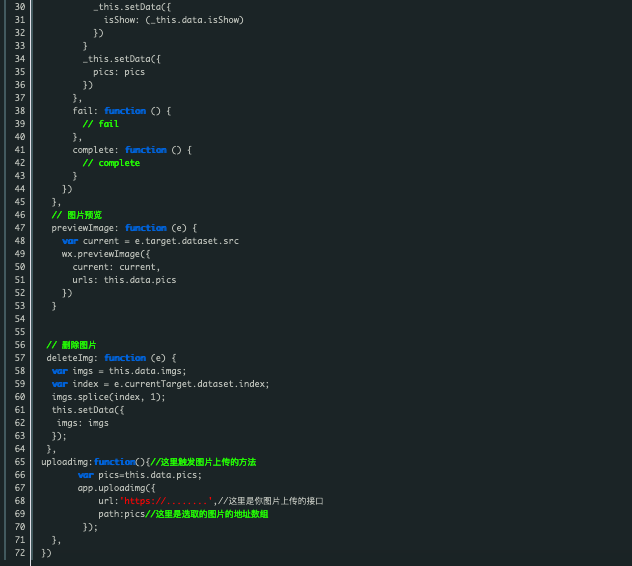Click 'isShow: (_this.data.isShow)' text
The image size is (632, 566).
(x=174, y=20)
